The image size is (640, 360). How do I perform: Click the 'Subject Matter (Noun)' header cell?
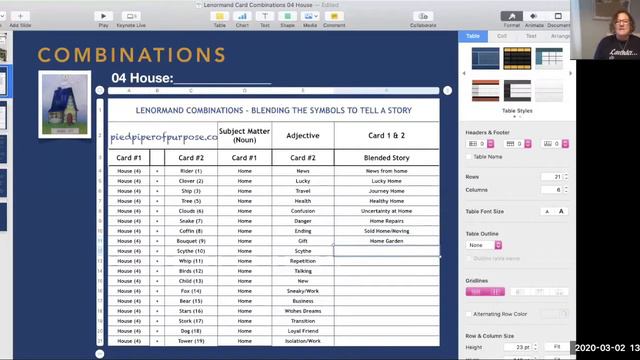244,136
